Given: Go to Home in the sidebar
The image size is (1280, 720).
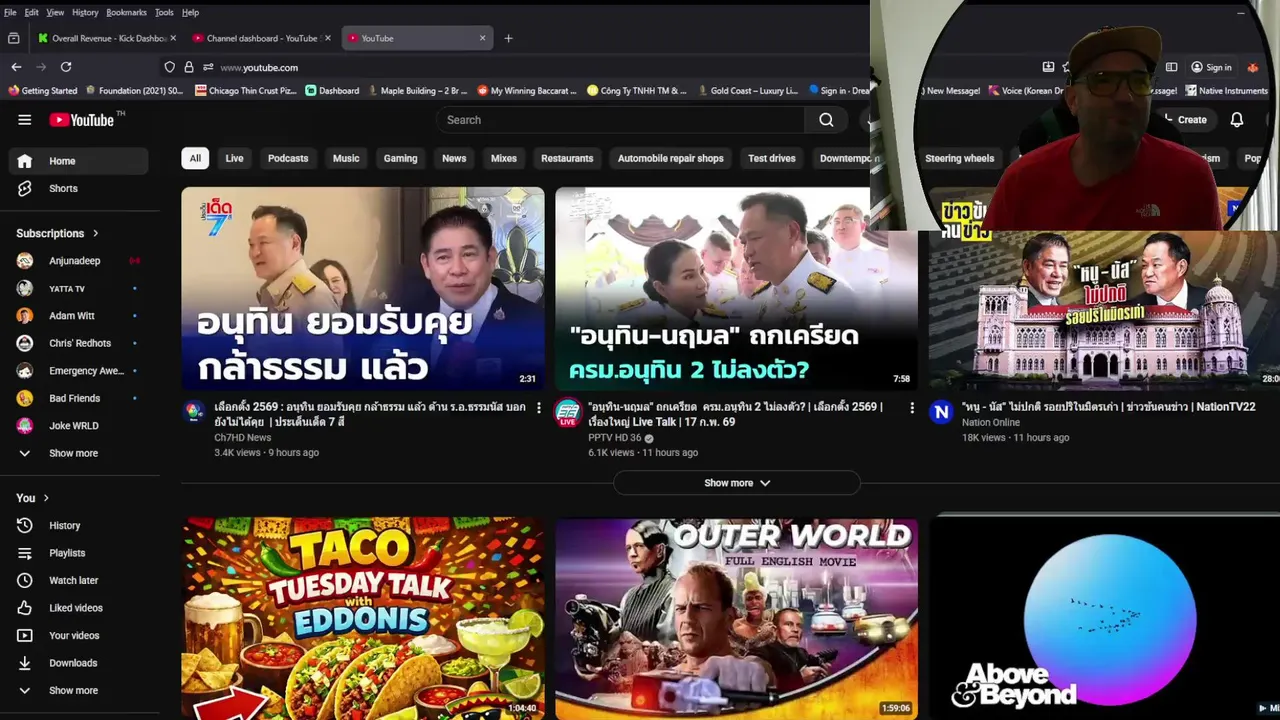Looking at the screenshot, I should 78,161.
